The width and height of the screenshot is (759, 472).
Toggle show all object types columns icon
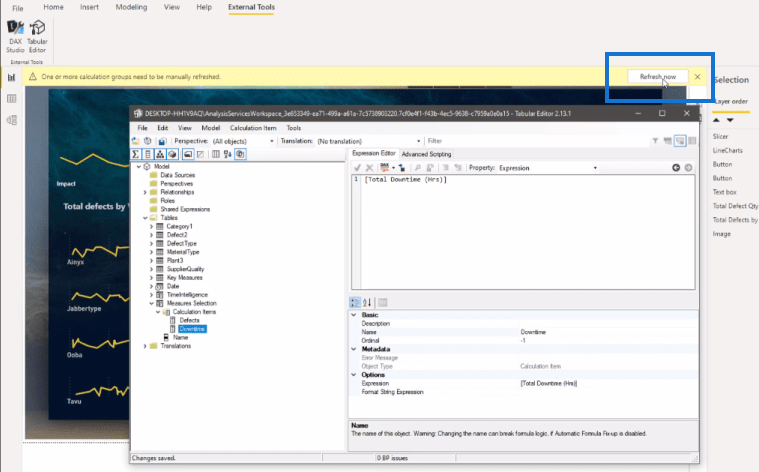[215, 154]
